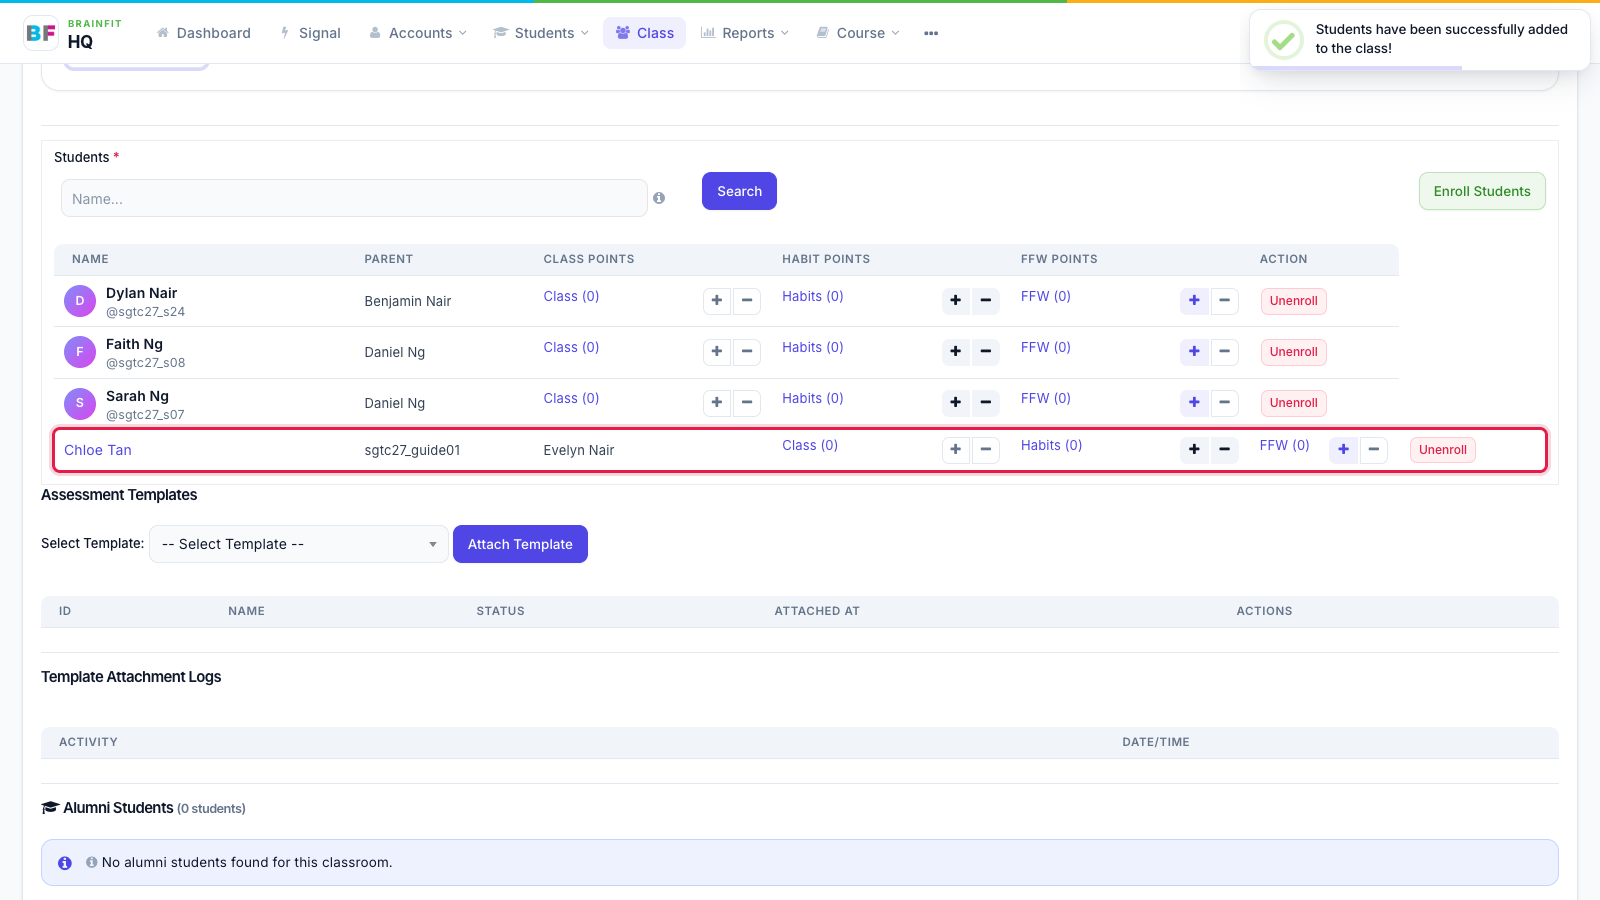Subtract an FFW point from Chloe Tan

[1374, 450]
